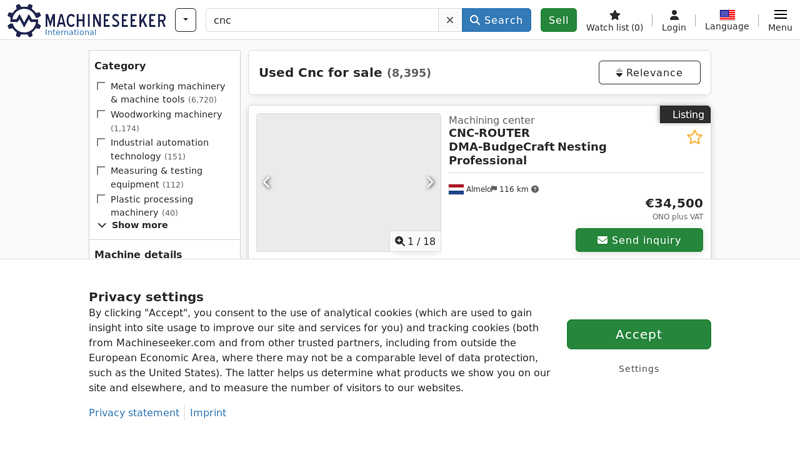Open search category dropdown arrow
The image size is (800, 450).
tap(185, 20)
